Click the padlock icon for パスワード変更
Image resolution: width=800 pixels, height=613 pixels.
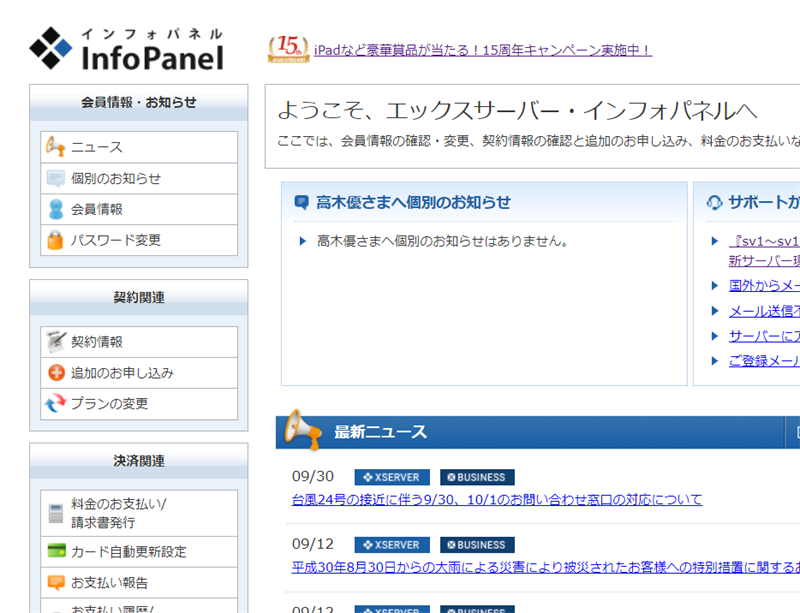pyautogui.click(x=55, y=240)
